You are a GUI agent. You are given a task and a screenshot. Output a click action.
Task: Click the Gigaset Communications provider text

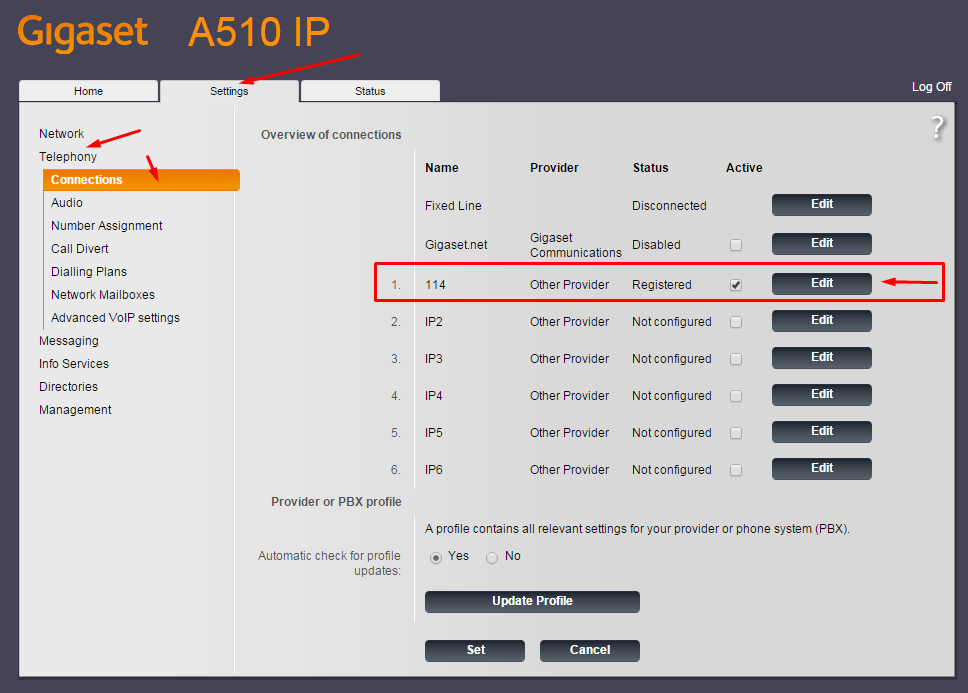(x=575, y=245)
